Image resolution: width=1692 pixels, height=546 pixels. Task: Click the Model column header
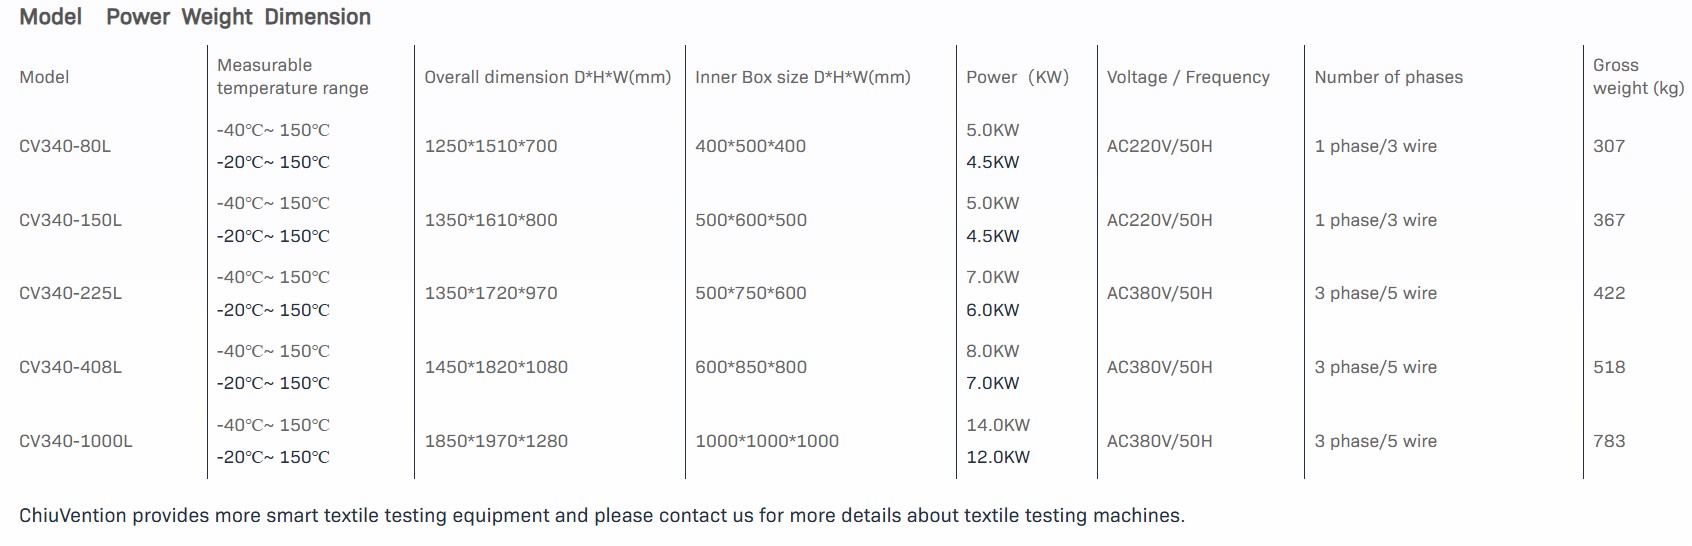(44, 77)
